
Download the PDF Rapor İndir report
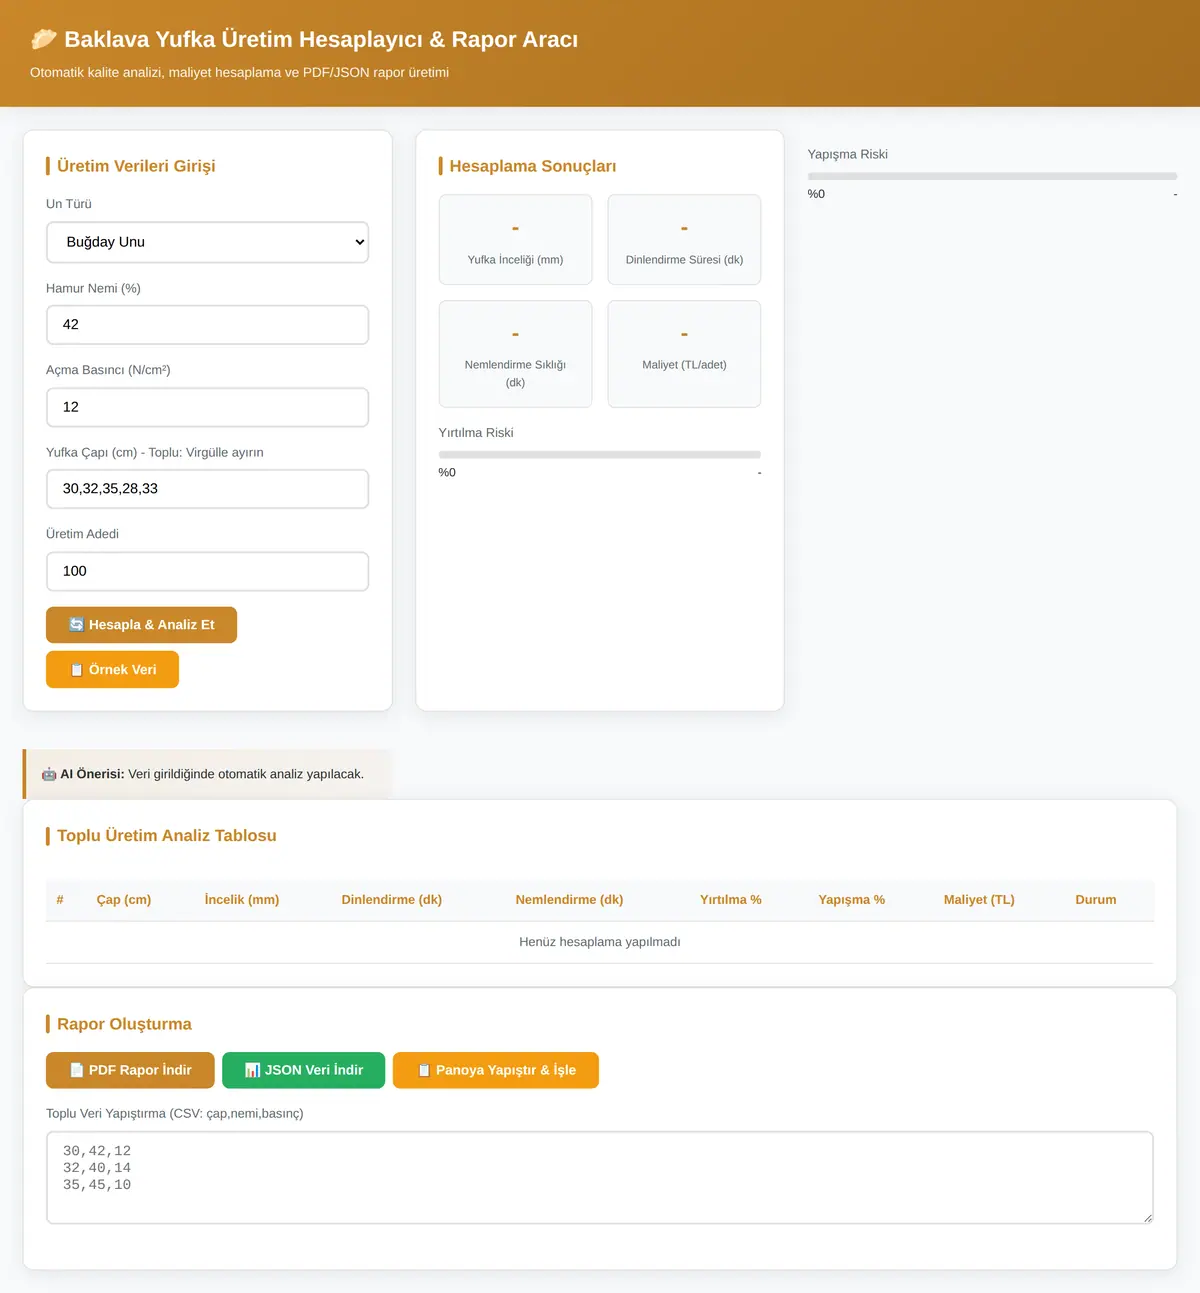[x=130, y=1070]
